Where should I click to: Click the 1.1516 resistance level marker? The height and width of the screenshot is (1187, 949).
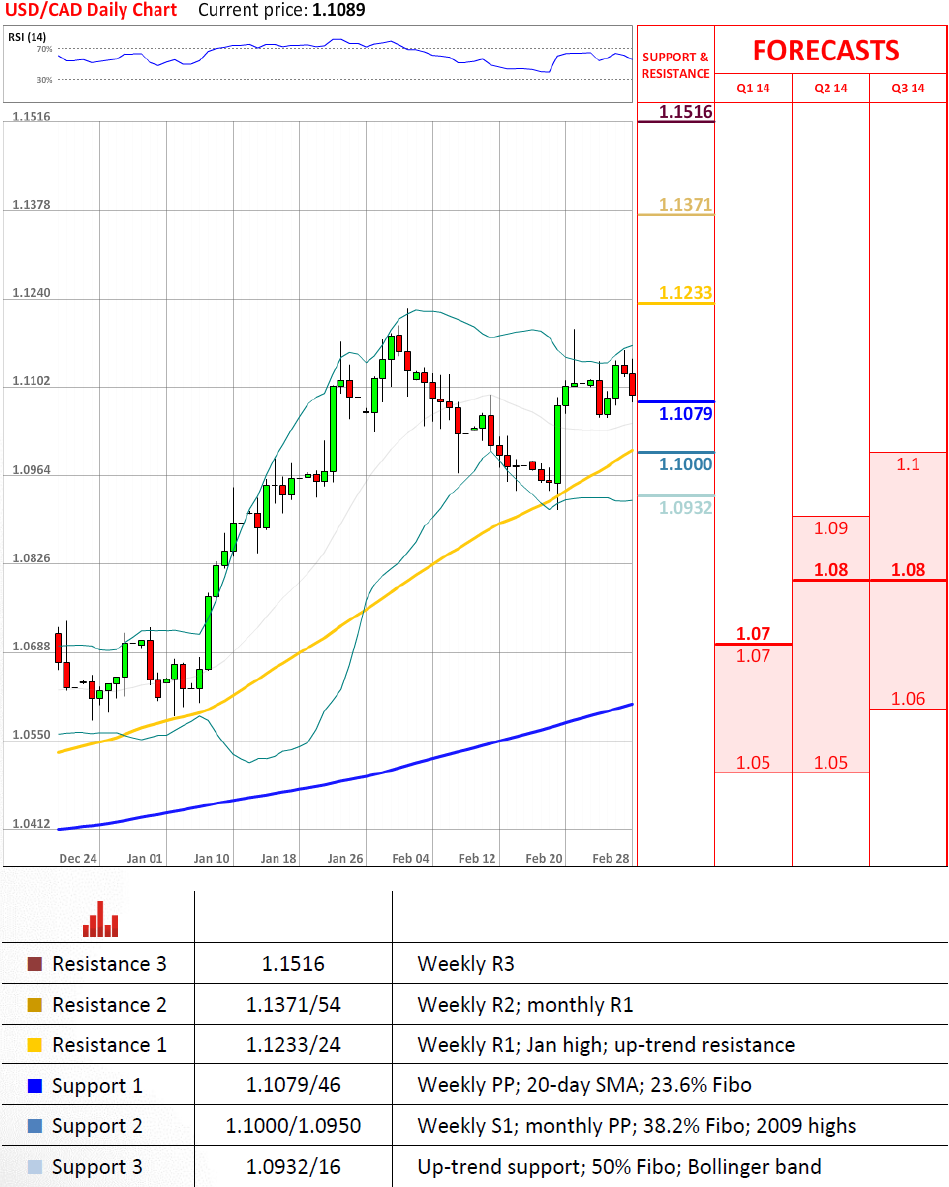point(686,112)
